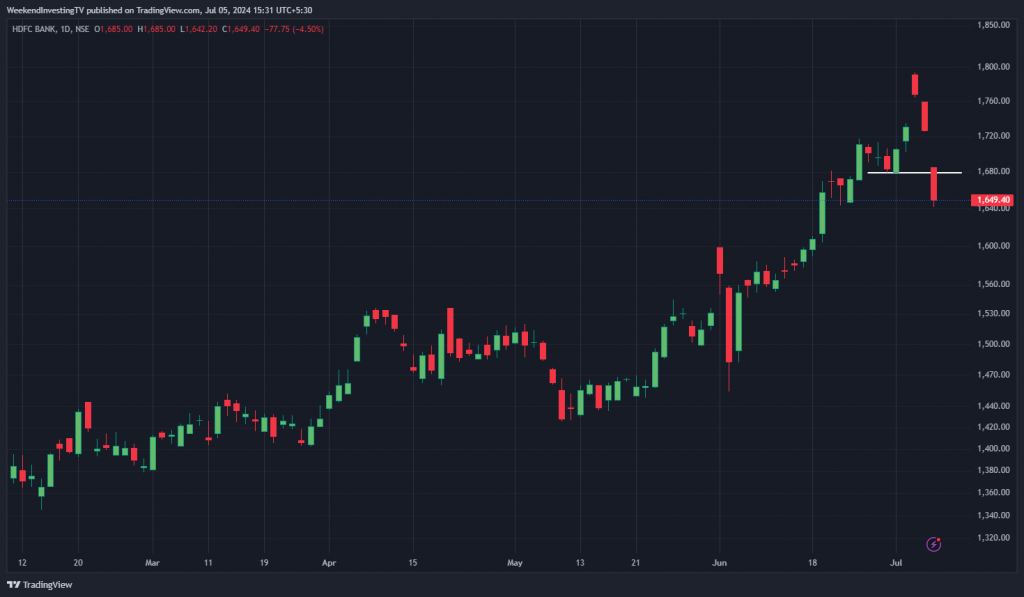Click the May label on time axis
Screen dimensions: 1024x597
tap(515, 562)
